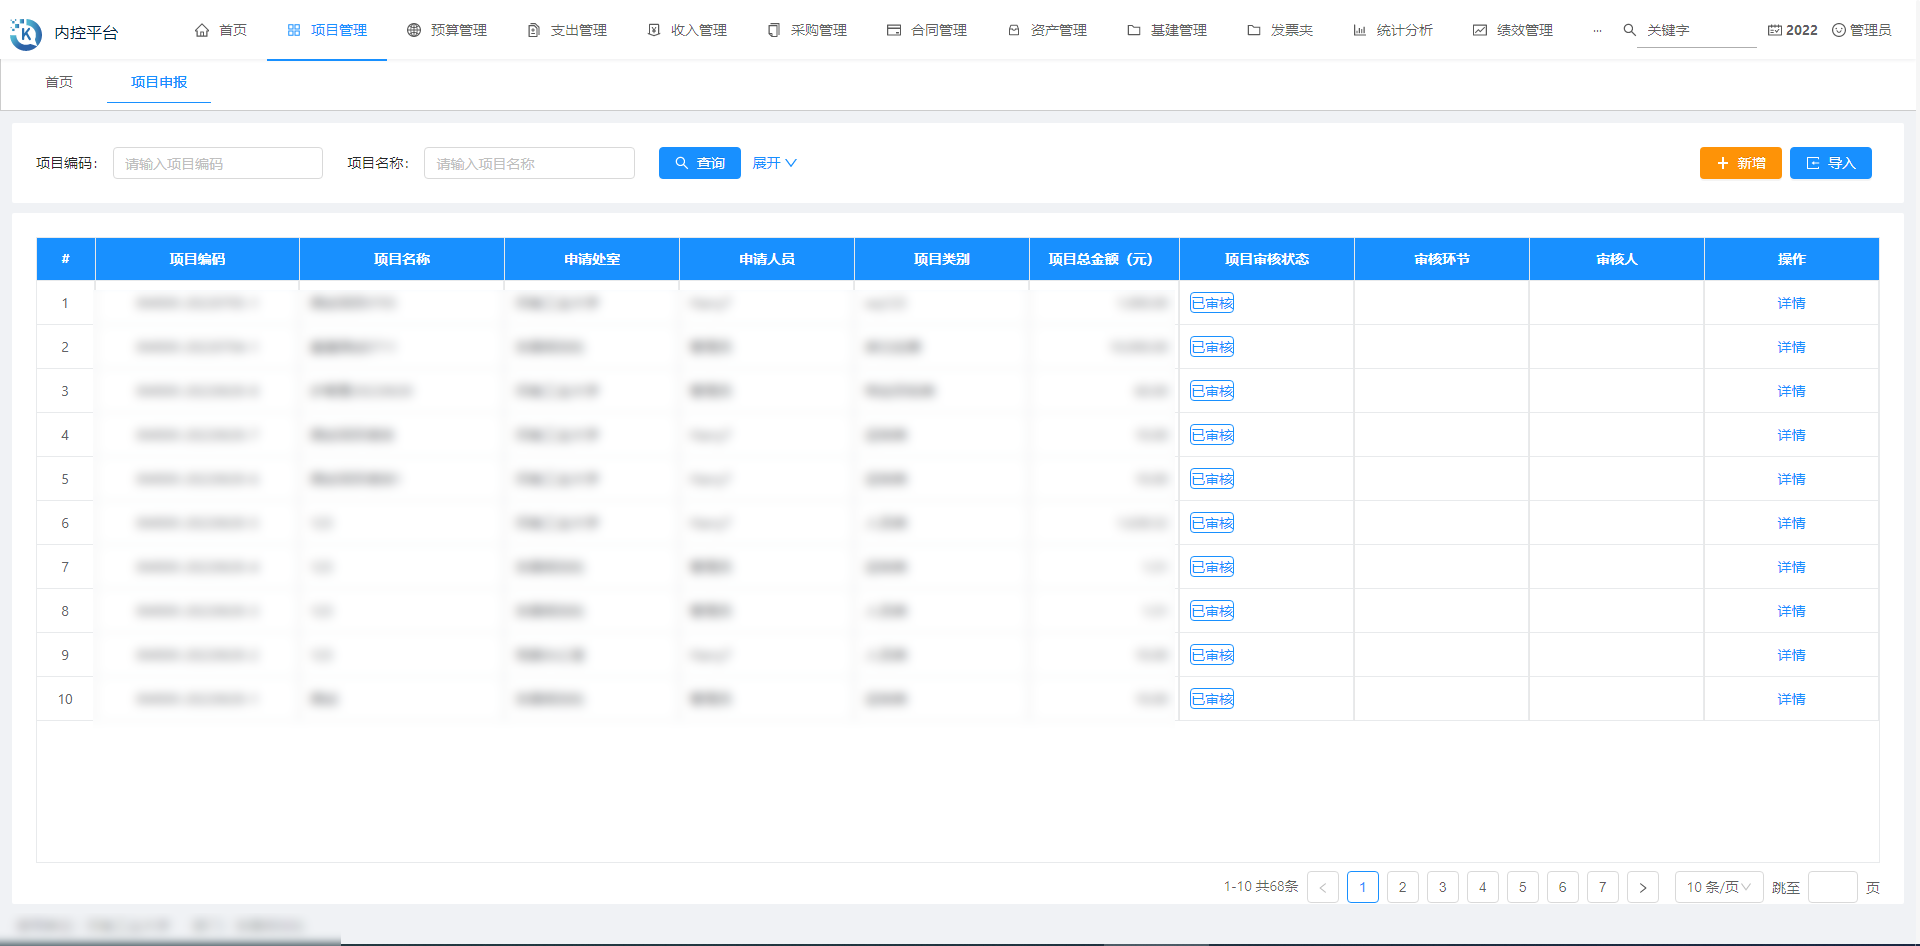The image size is (1920, 946).
Task: Click the home icon in top navigation
Action: pos(202,30)
